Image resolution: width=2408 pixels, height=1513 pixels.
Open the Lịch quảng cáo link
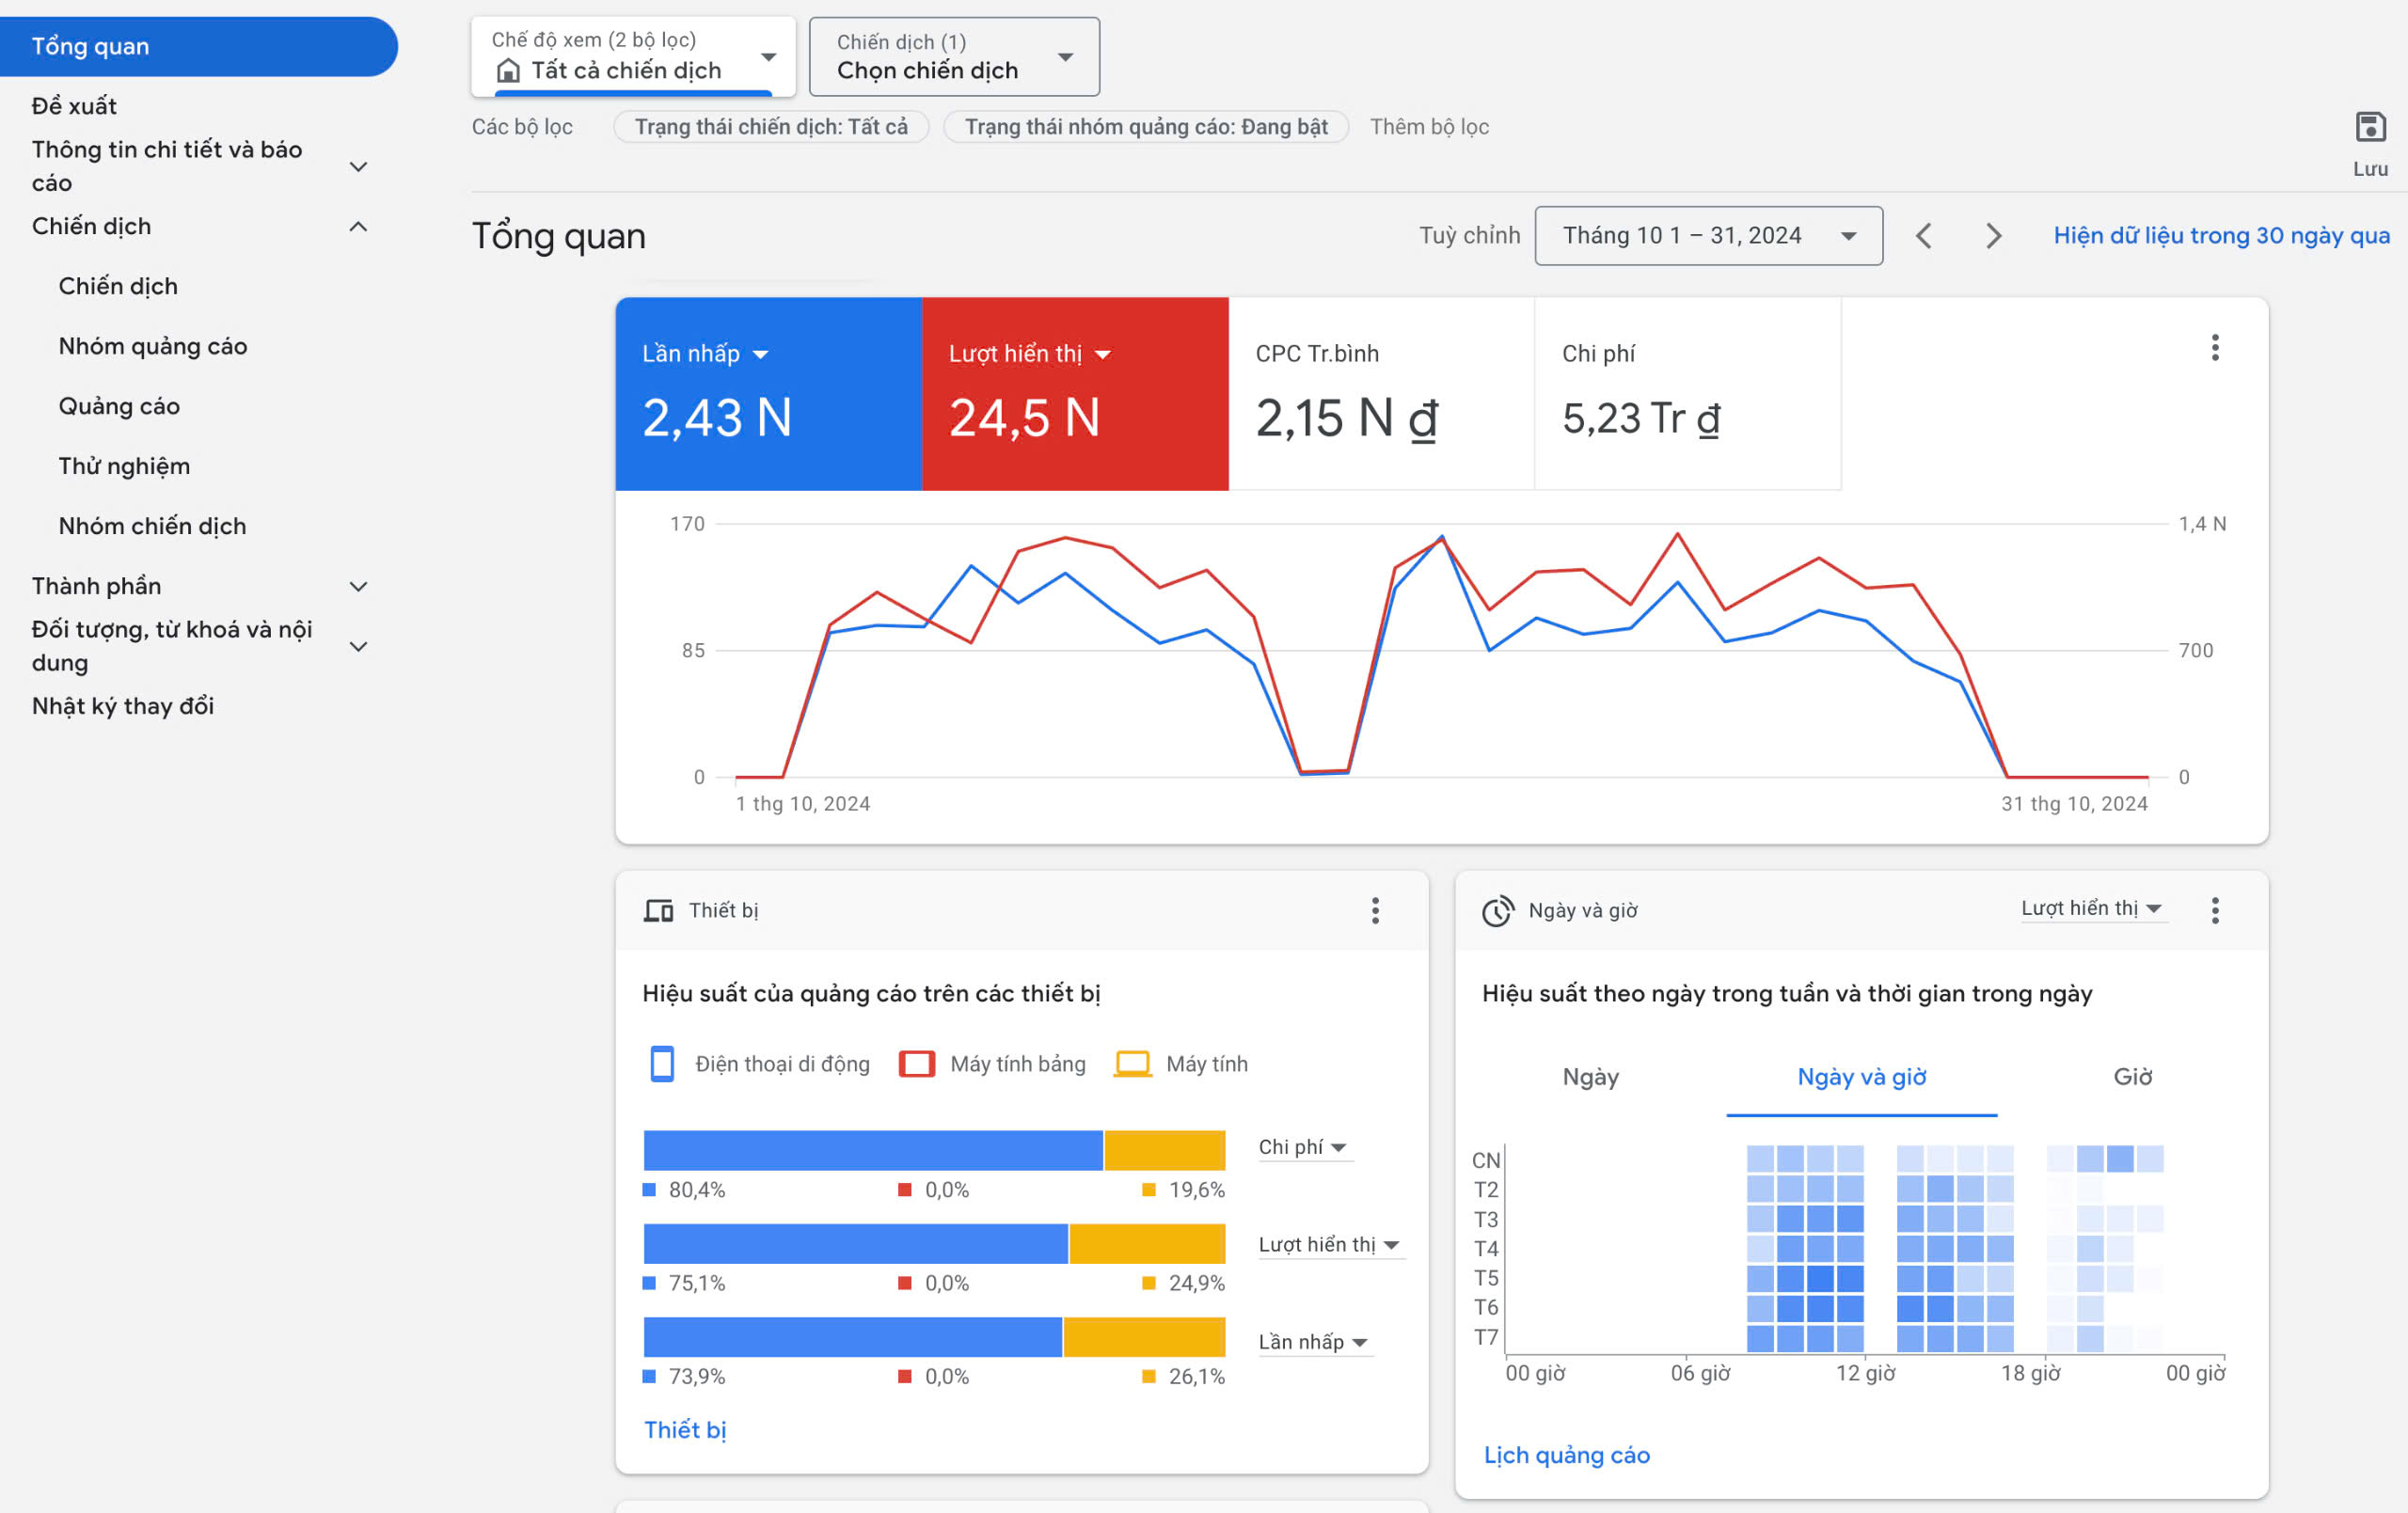[1566, 1455]
